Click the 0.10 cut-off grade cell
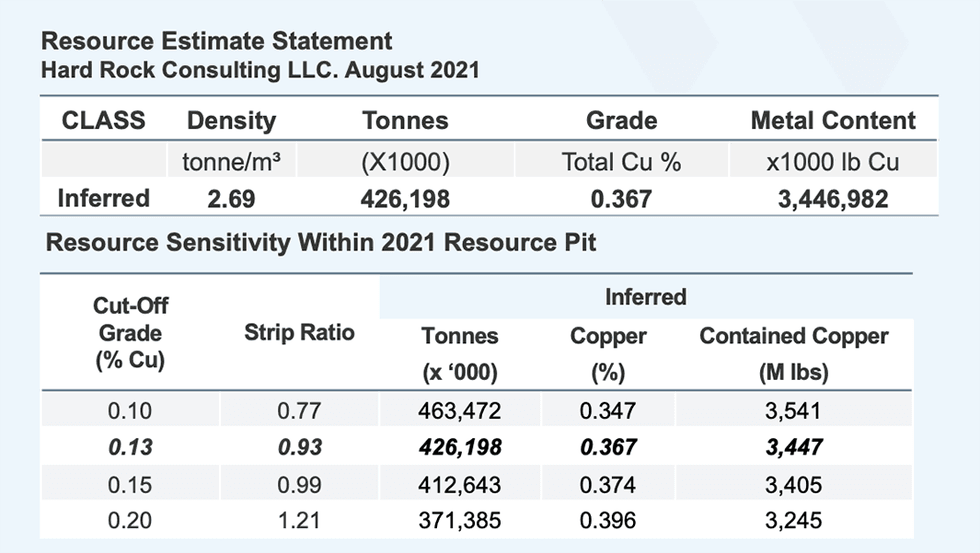Image resolution: width=980 pixels, height=553 pixels. [130, 410]
